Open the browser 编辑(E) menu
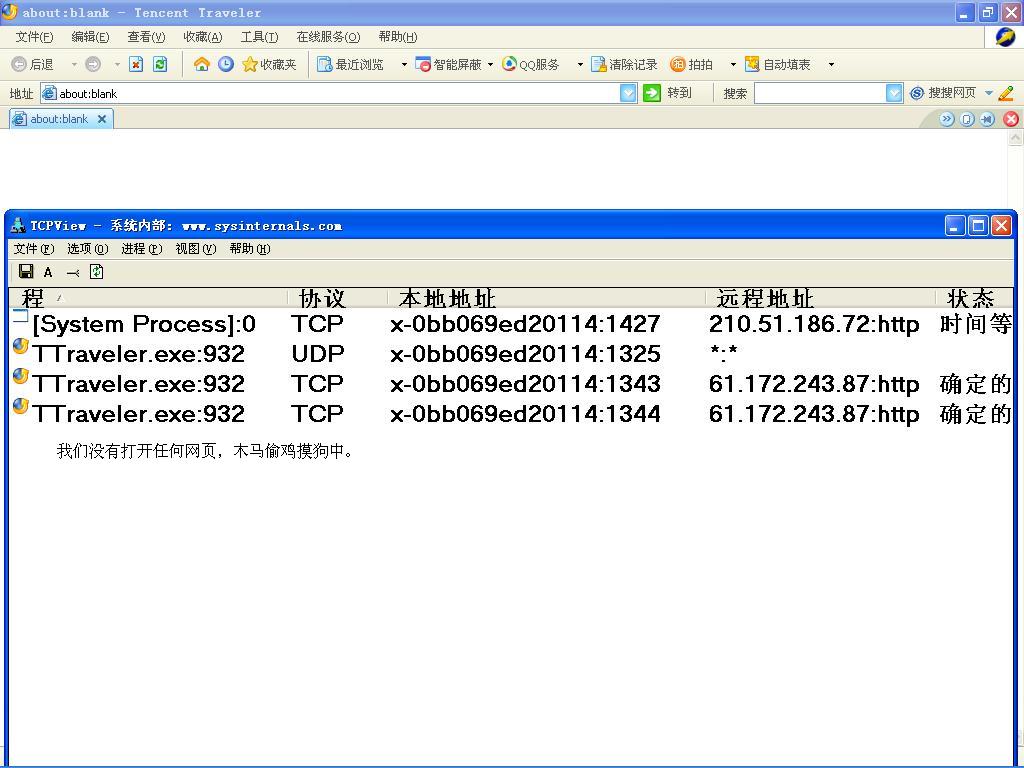 pos(90,37)
